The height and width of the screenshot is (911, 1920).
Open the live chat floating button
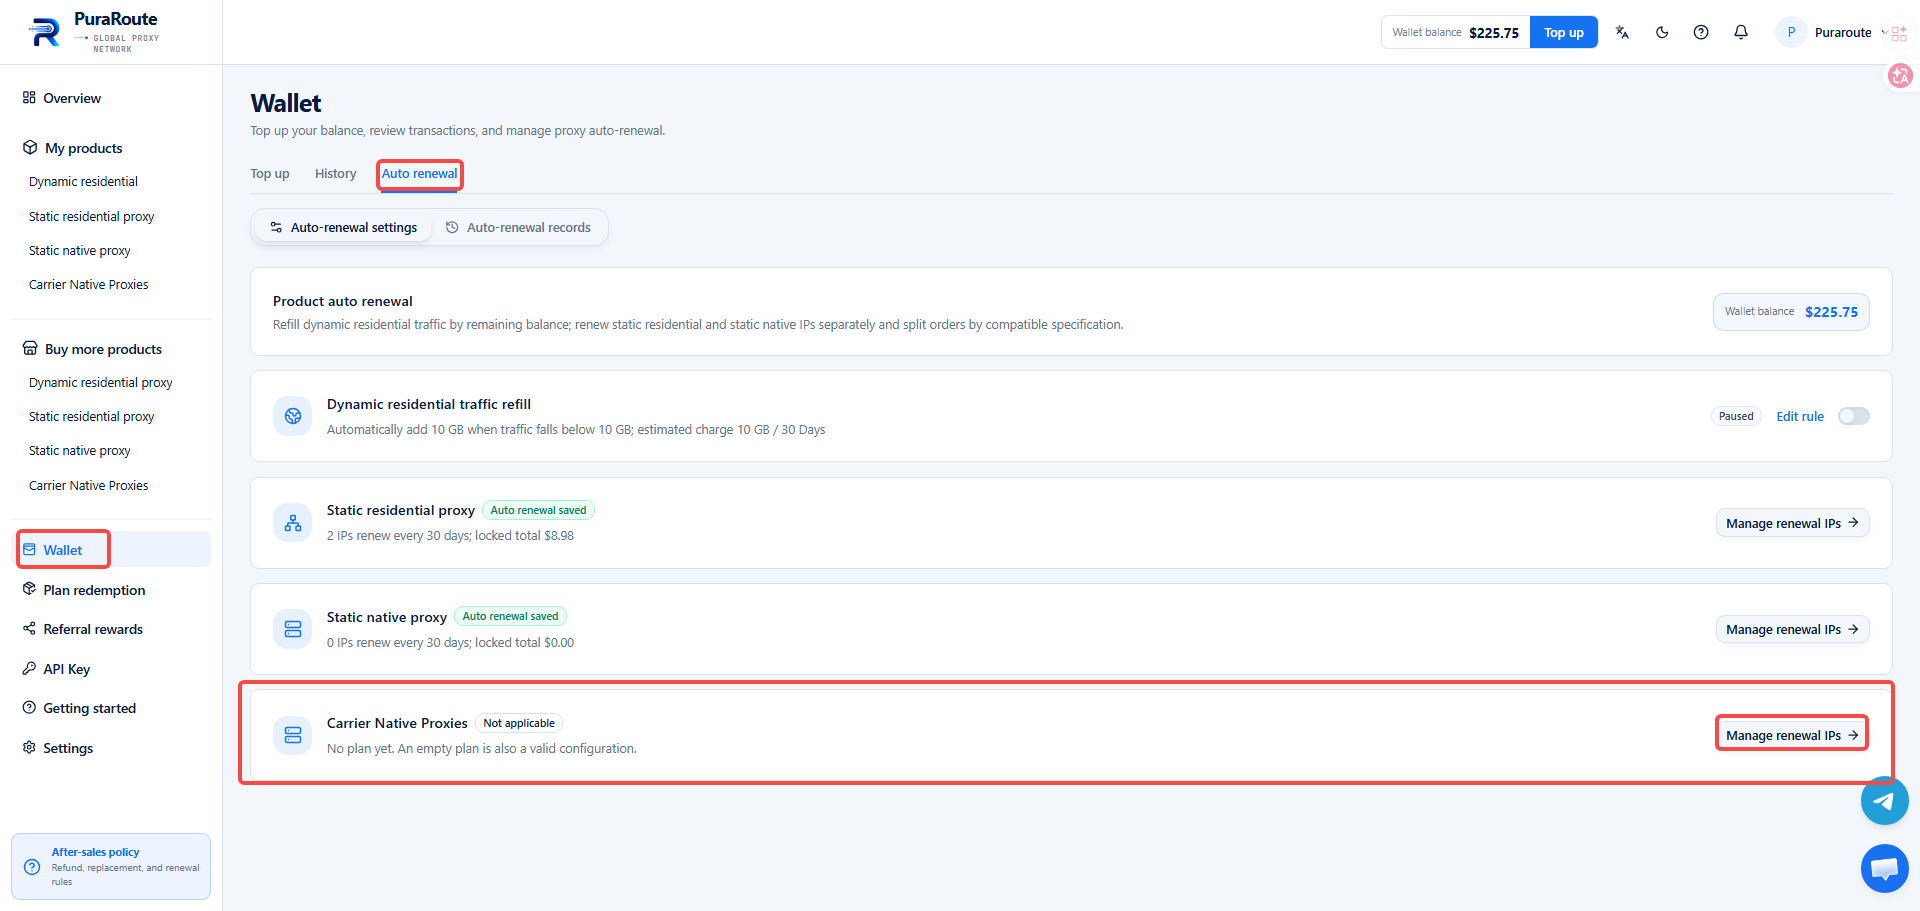(x=1884, y=868)
